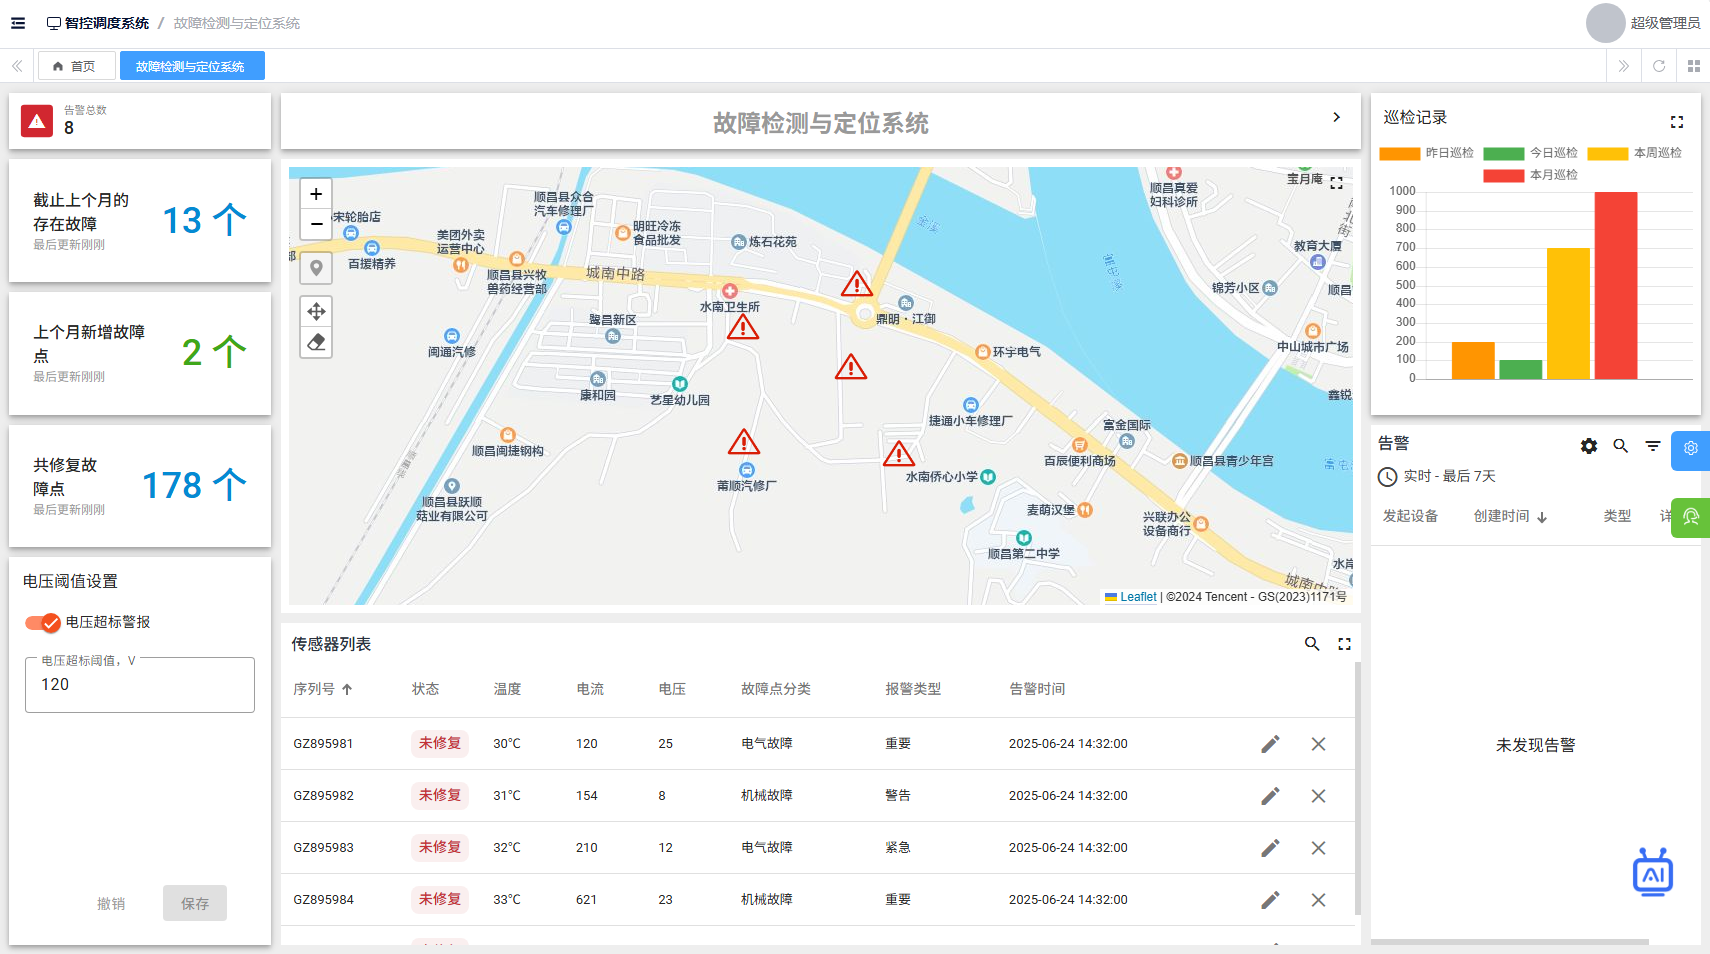This screenshot has height=954, width=1710.
Task: Expand sensor list to fullscreen
Action: [1345, 644]
